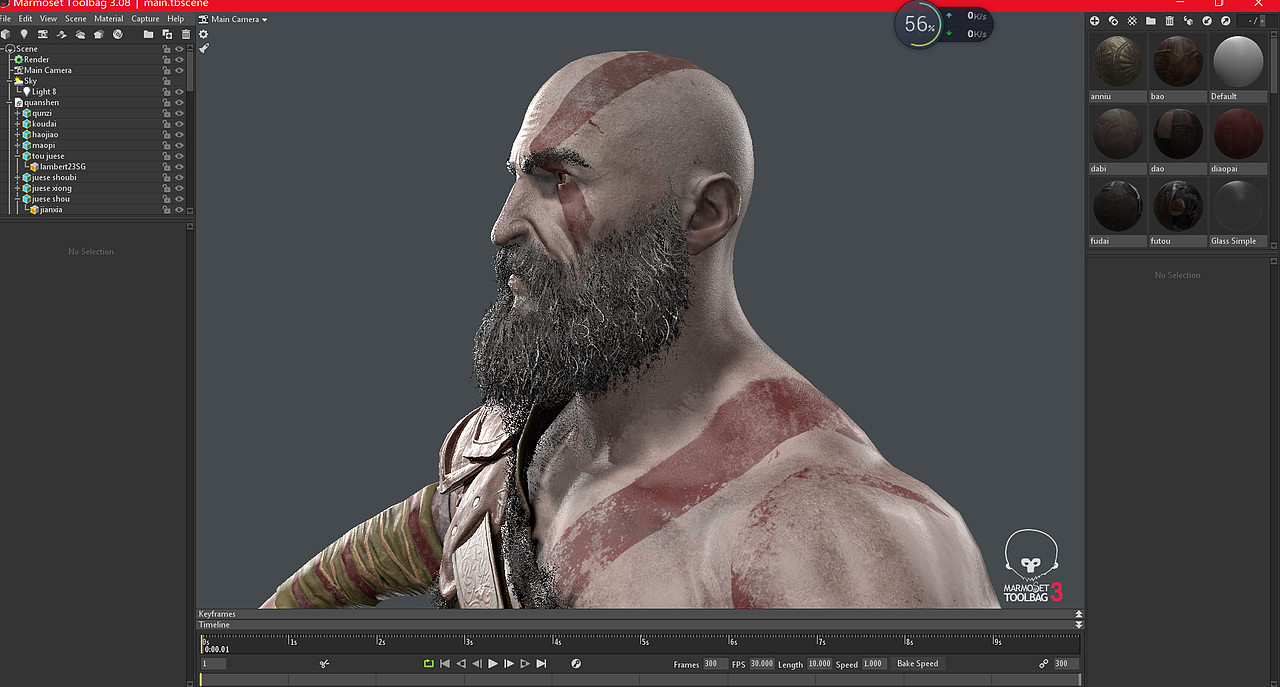Jump to first frame of timeline
The image size is (1280, 687).
[x=444, y=664]
